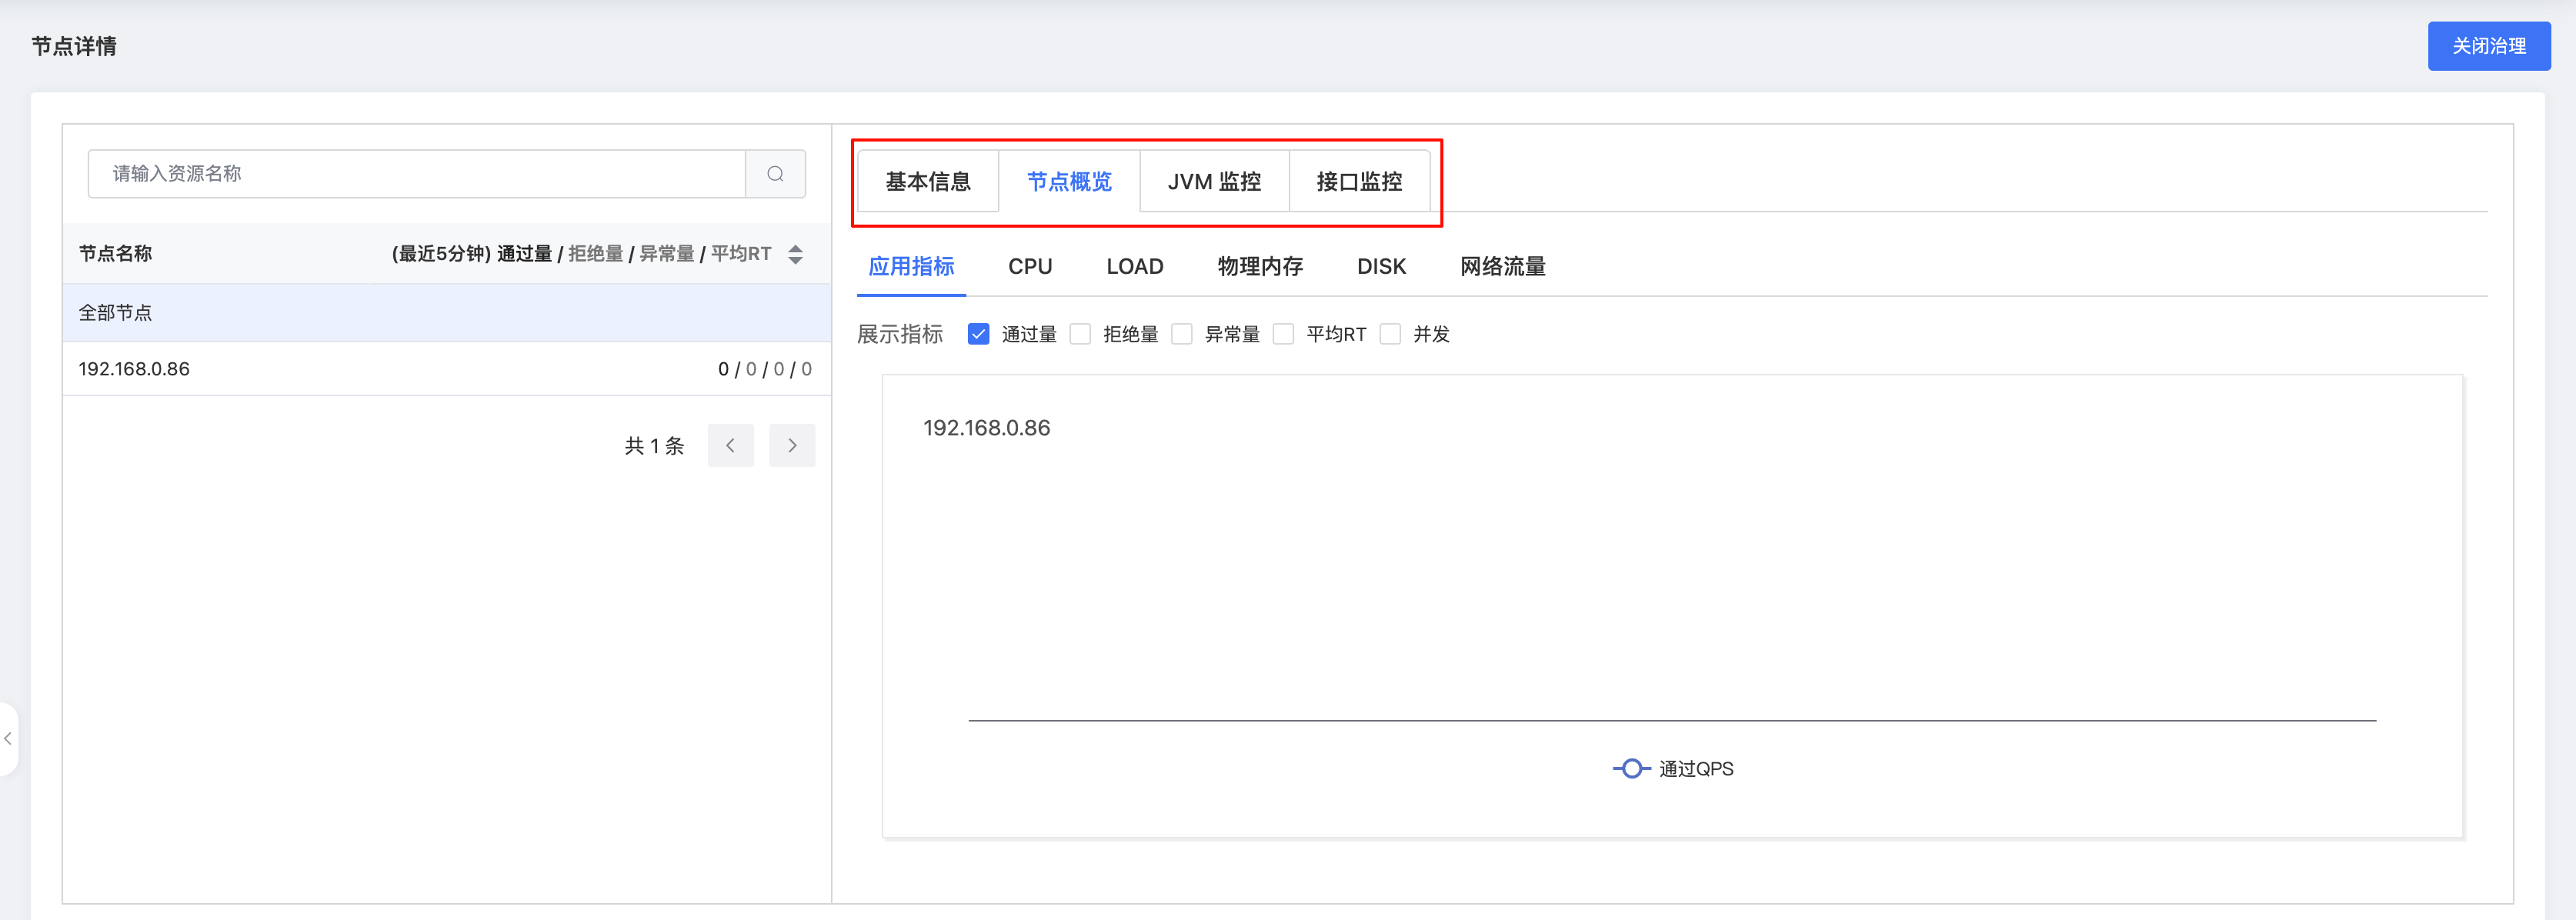This screenshot has width=2576, height=920.
Task: Click the 关闭治理 button
Action: [2488, 46]
